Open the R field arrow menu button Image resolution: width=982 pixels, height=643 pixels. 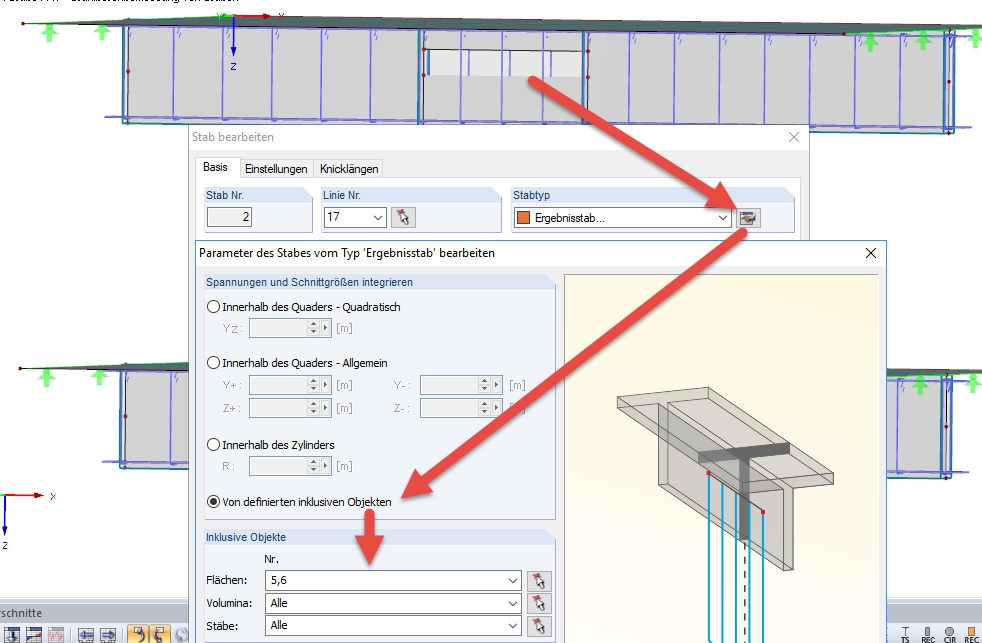coord(326,466)
